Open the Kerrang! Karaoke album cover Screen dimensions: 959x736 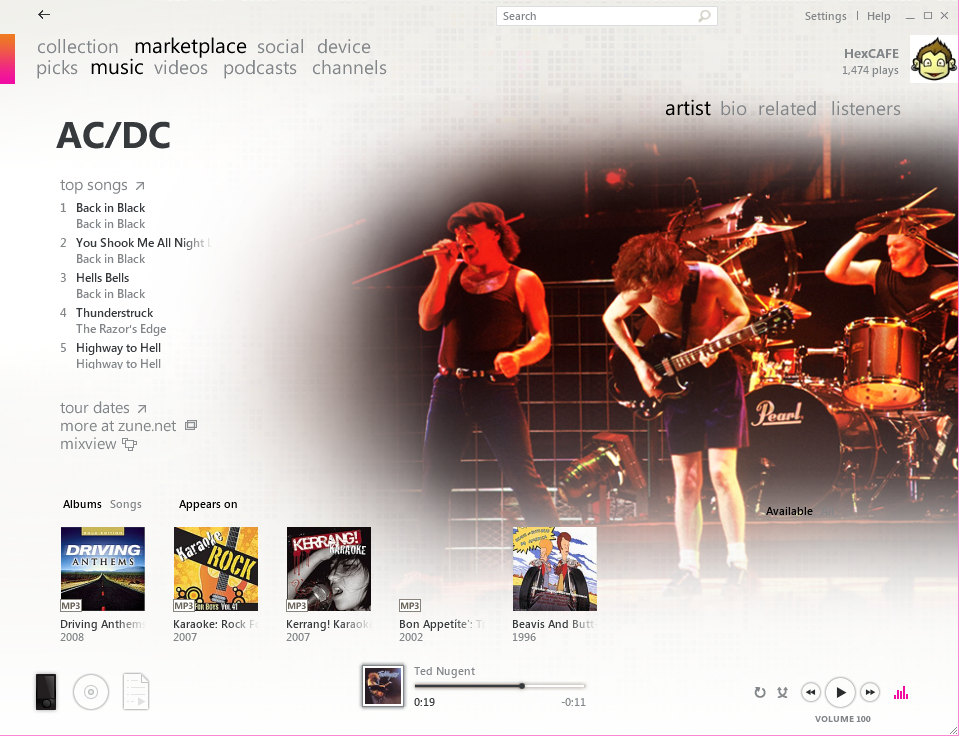pyautogui.click(x=328, y=569)
